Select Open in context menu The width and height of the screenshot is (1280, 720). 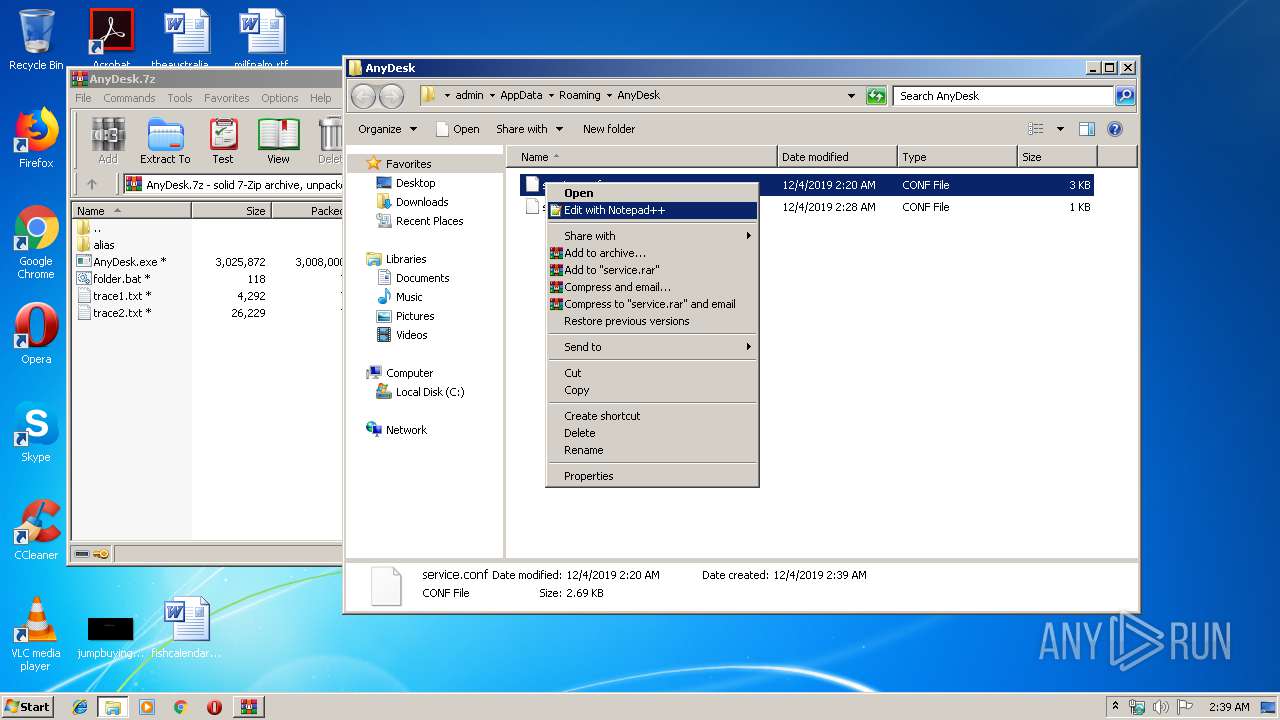coord(652,193)
